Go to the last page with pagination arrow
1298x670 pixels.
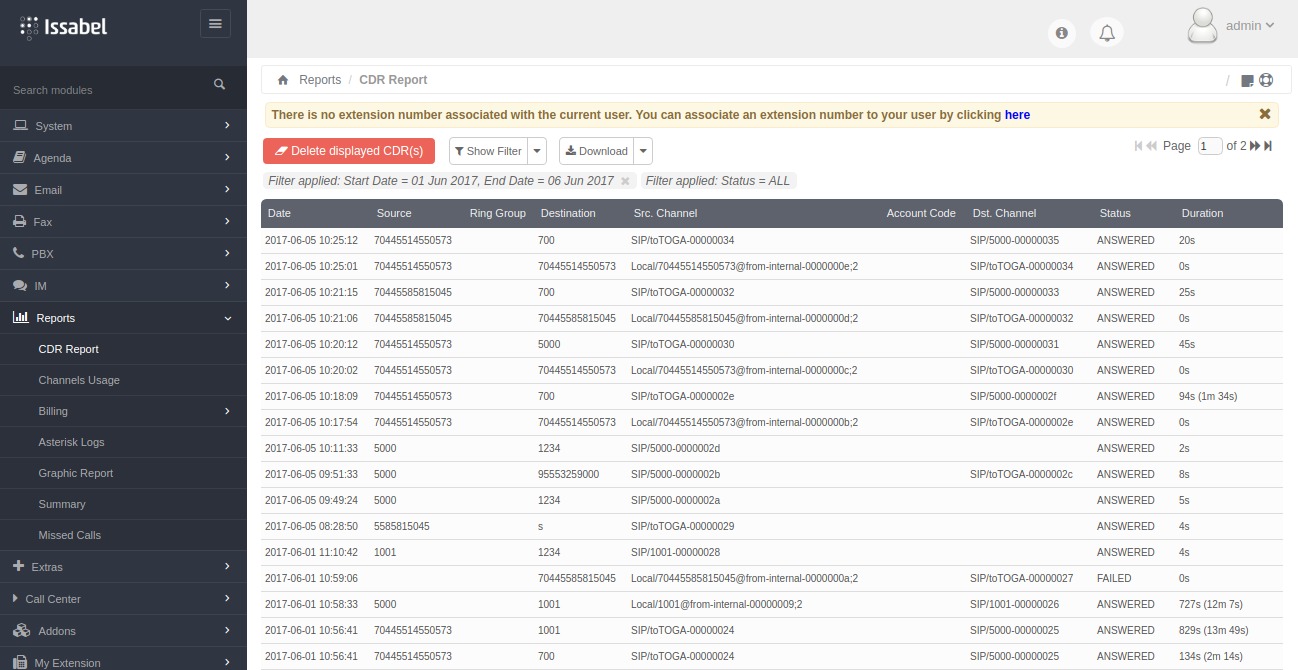pos(1267,145)
